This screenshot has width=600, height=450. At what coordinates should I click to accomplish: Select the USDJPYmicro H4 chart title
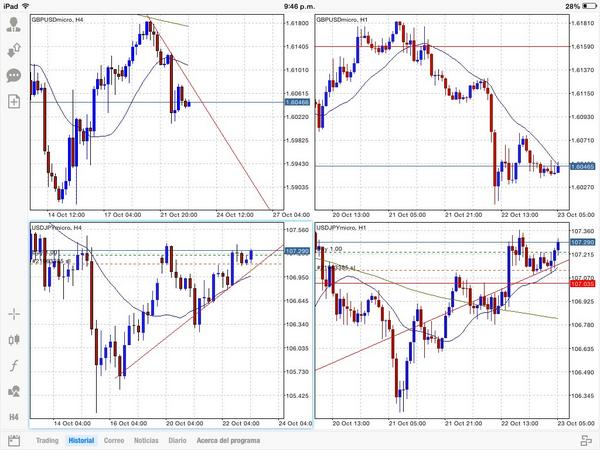pos(57,228)
